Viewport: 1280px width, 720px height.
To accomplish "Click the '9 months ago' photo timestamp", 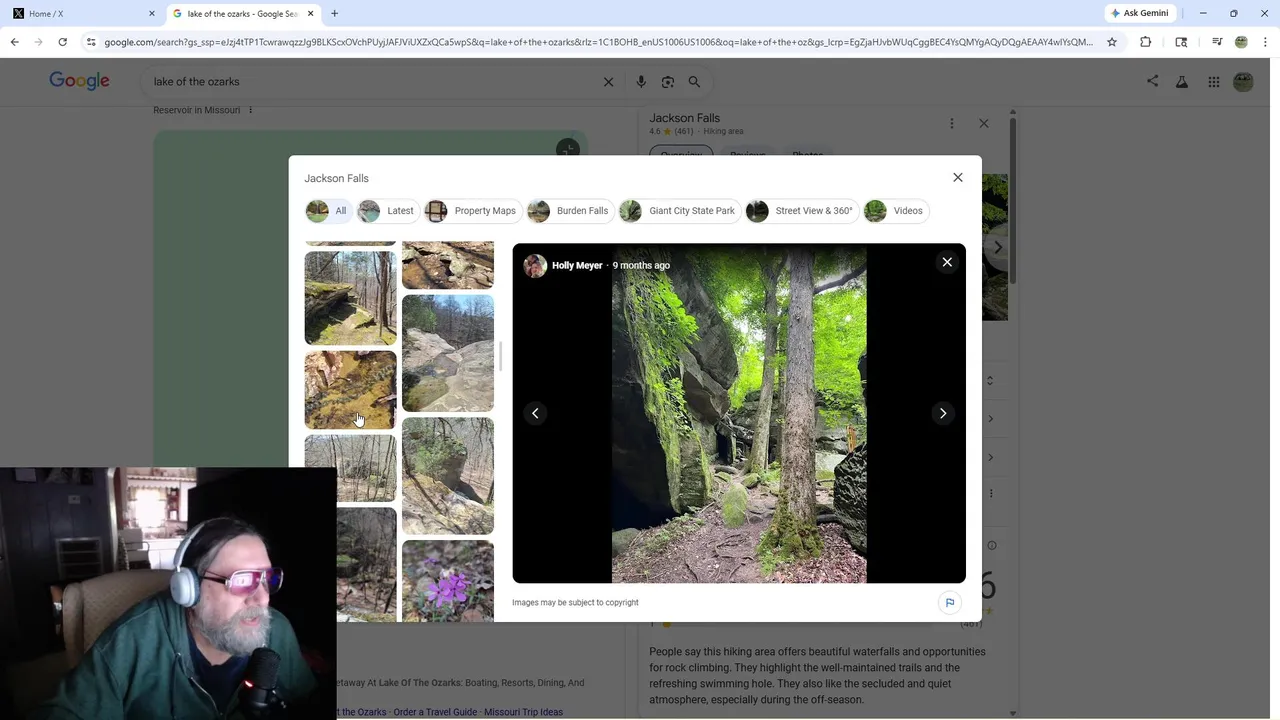I will (x=641, y=266).
